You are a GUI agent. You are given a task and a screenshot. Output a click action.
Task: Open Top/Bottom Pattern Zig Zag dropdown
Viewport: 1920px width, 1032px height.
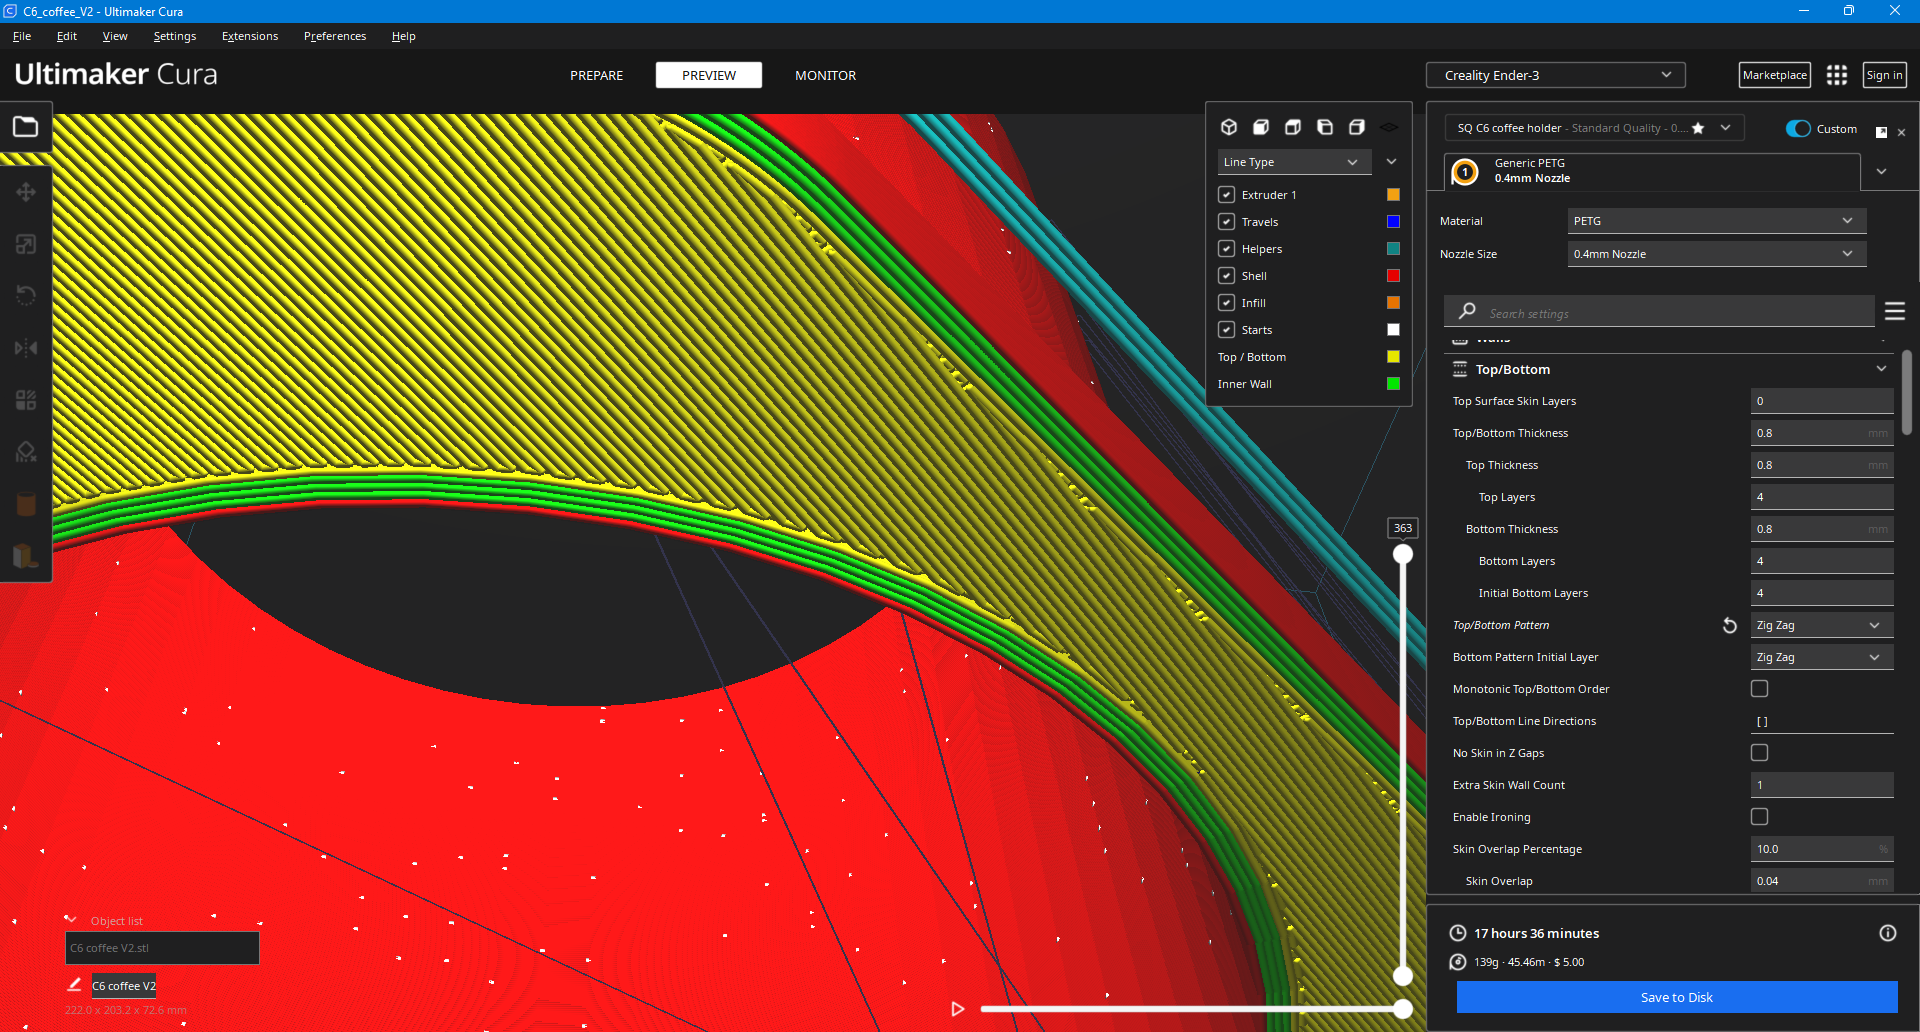click(x=1822, y=625)
